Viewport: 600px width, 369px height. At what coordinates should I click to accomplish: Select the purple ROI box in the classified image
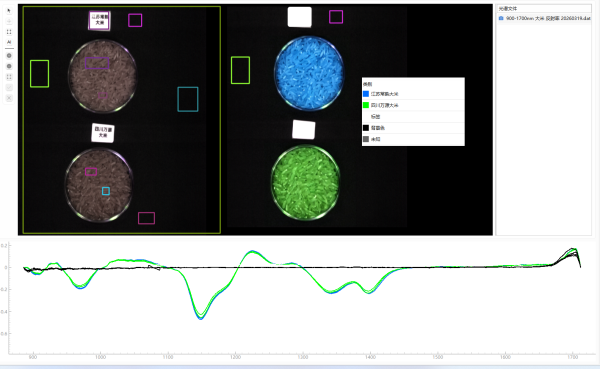(336, 17)
